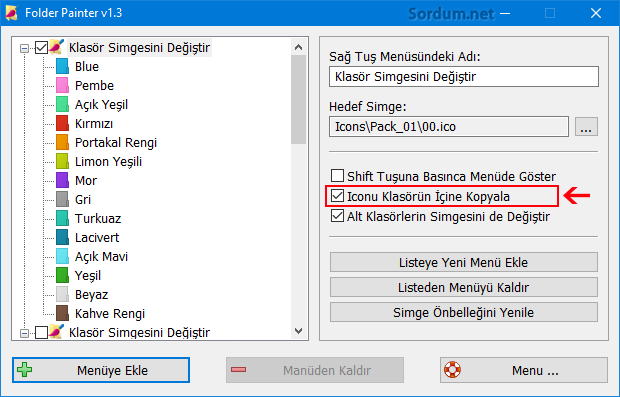Select the Açık Yeşil tree item label
Screen dimensions: 620x397
point(101,104)
